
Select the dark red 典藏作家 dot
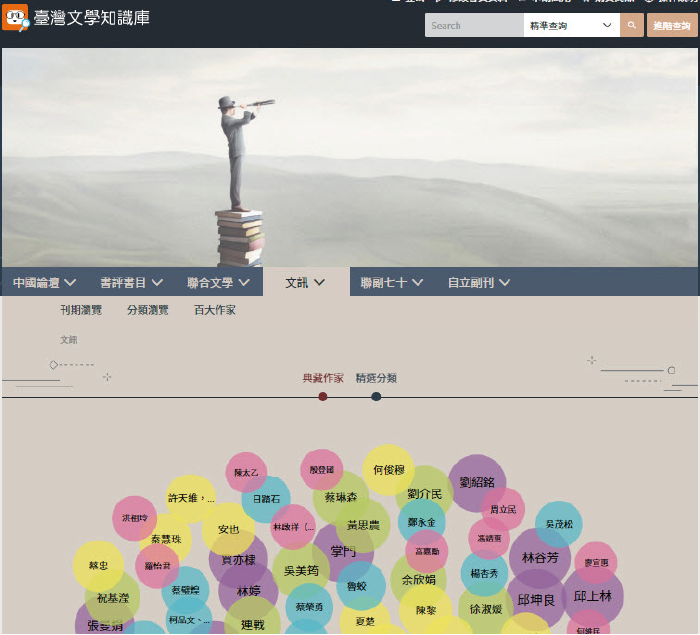[323, 397]
